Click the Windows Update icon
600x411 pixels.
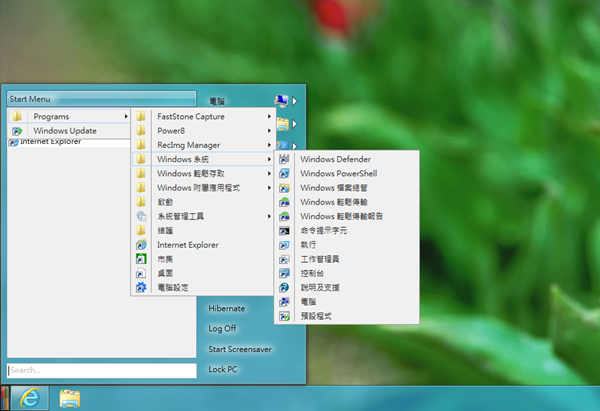17,131
